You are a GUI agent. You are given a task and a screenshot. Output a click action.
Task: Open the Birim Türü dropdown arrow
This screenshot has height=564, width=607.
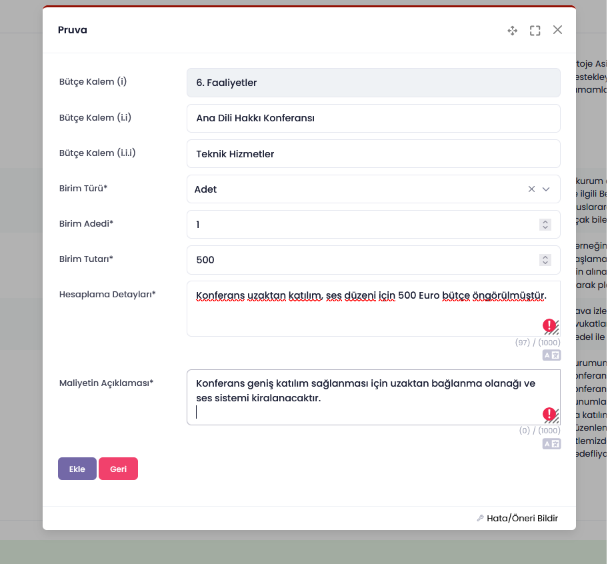click(x=545, y=189)
